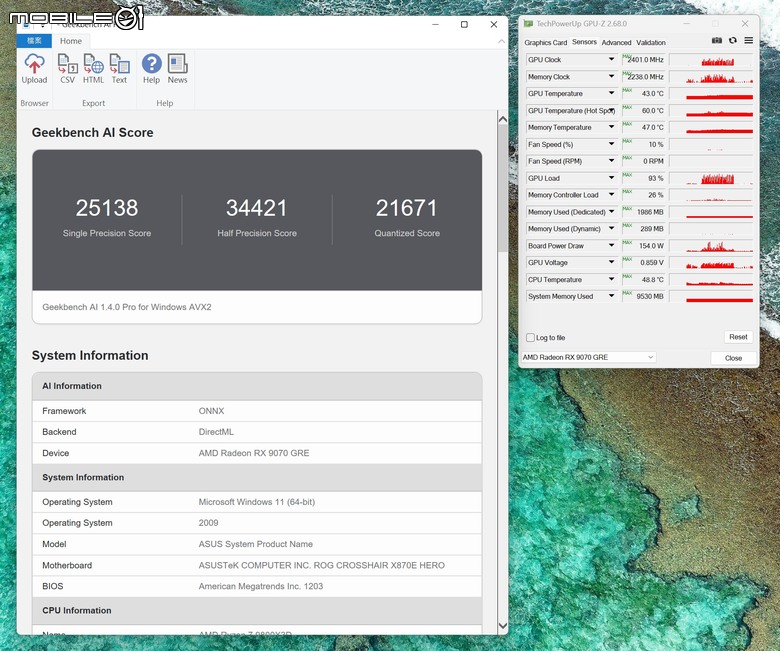
Task: Open CPU Temperature sensor dropdown
Action: pos(611,279)
